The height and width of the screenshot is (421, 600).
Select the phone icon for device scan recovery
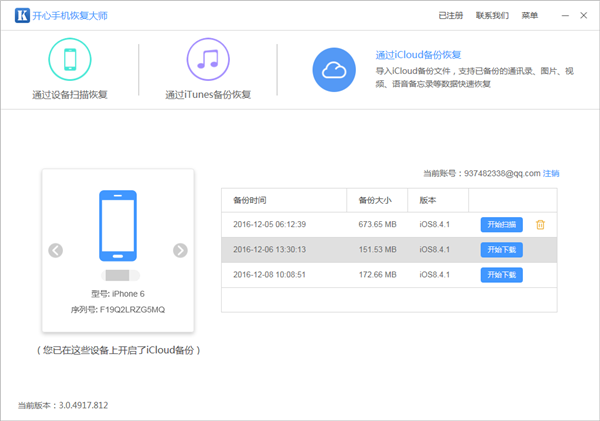(70, 59)
